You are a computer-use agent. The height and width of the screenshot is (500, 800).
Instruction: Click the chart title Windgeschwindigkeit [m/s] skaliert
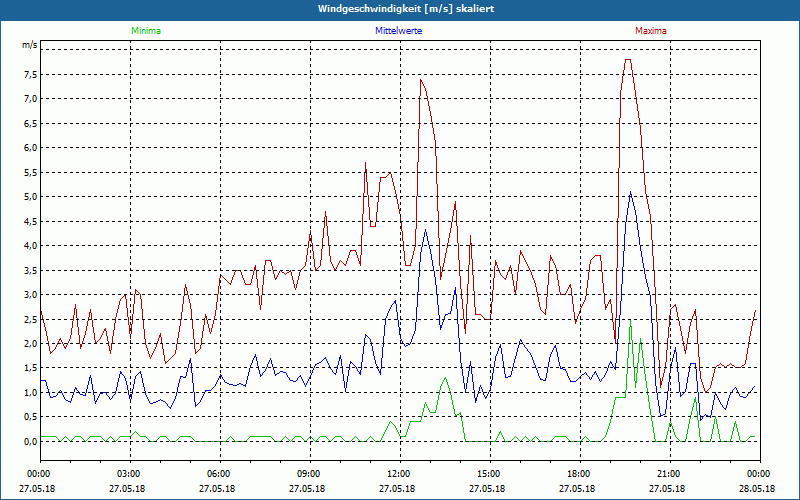pyautogui.click(x=406, y=9)
